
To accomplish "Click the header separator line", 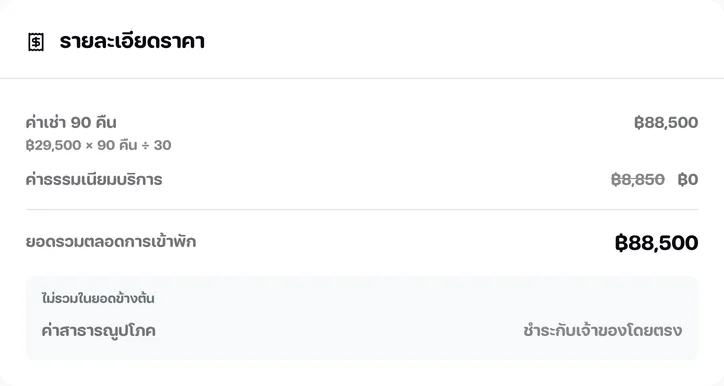I will point(362,78).
